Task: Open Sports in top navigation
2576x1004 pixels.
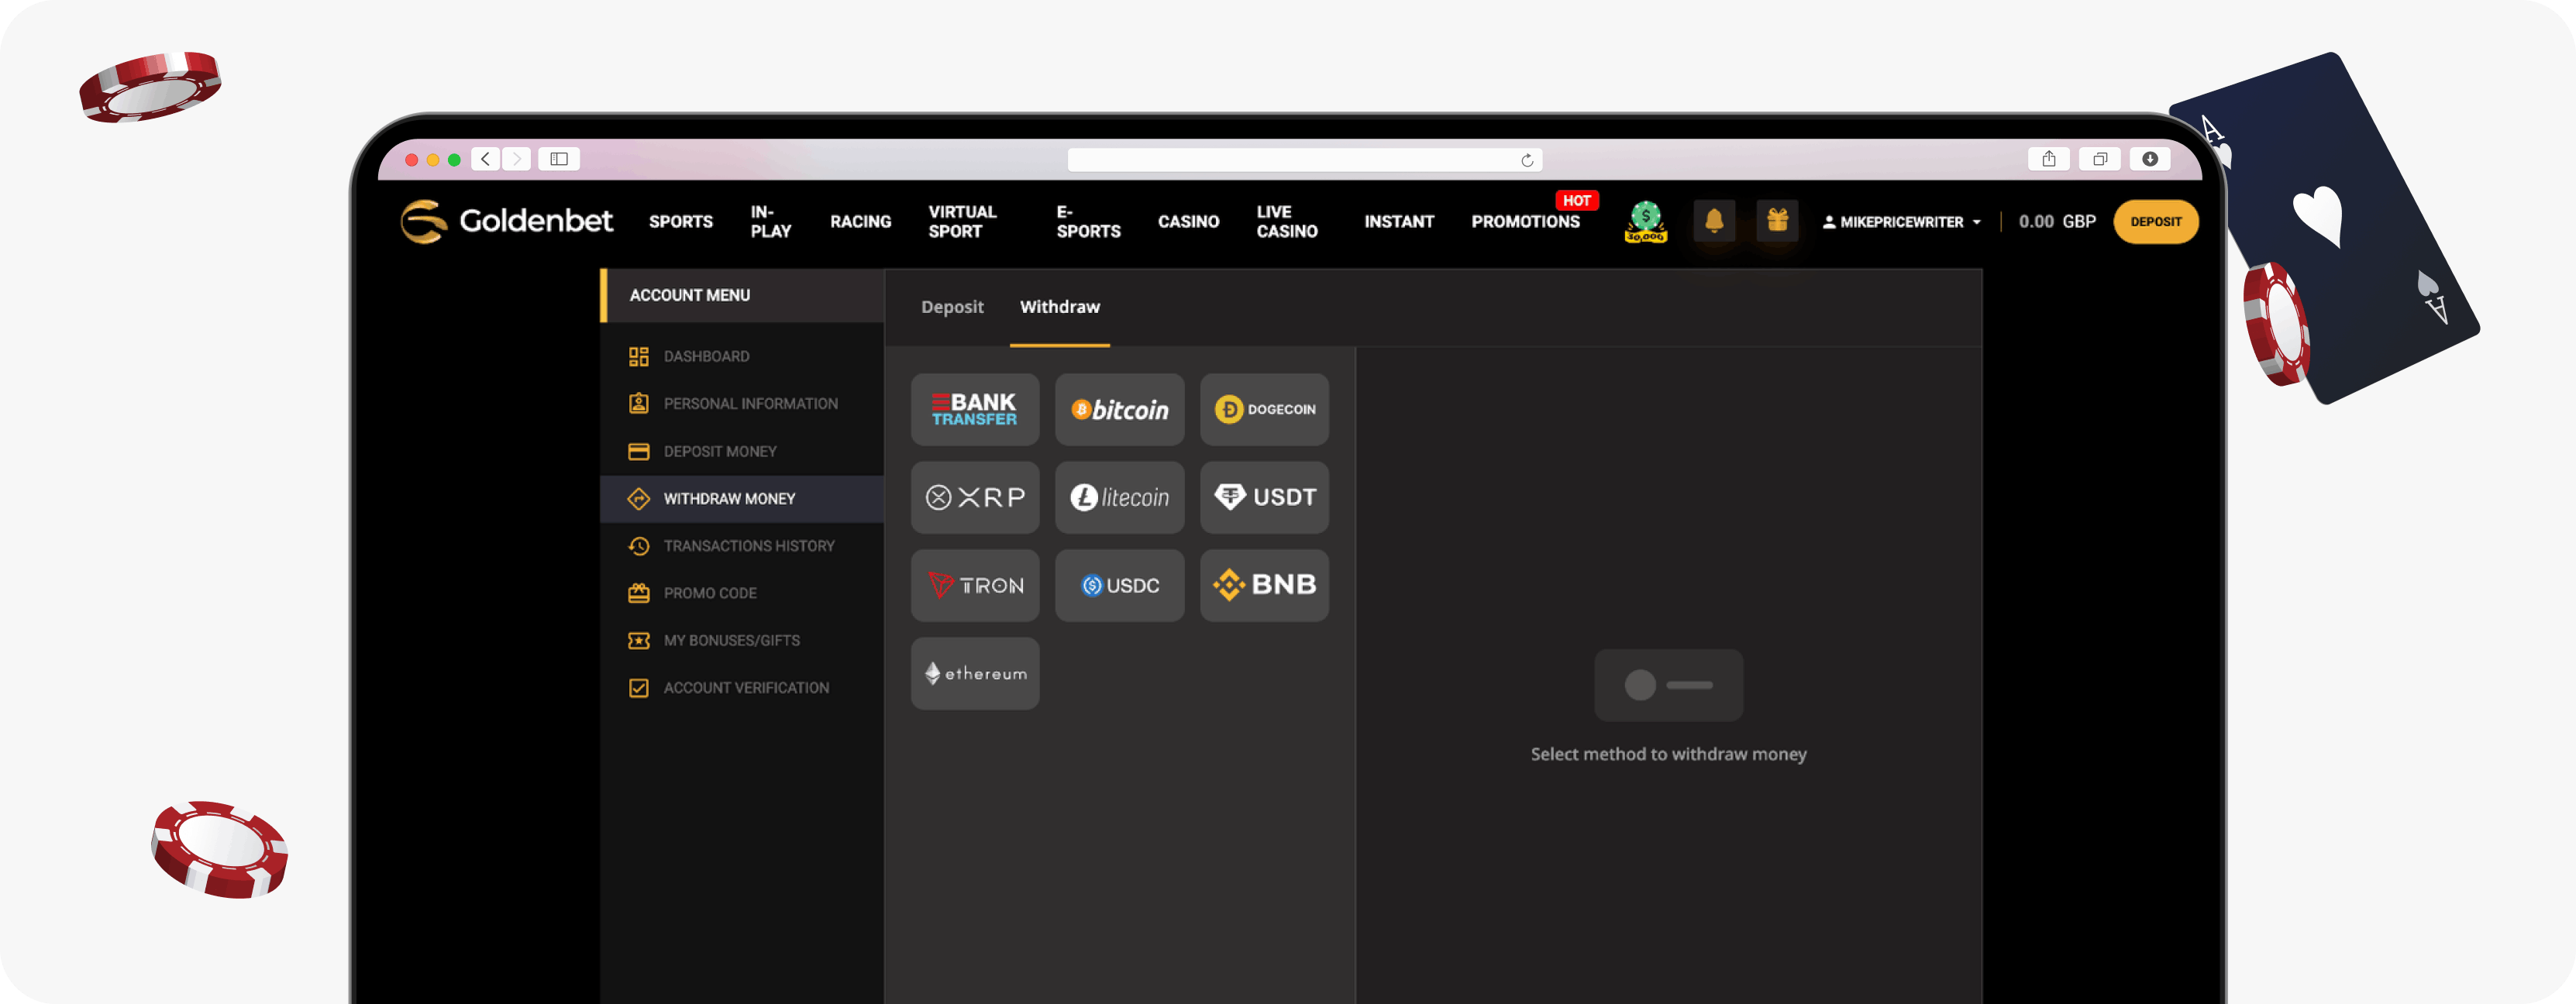Action: 681,221
